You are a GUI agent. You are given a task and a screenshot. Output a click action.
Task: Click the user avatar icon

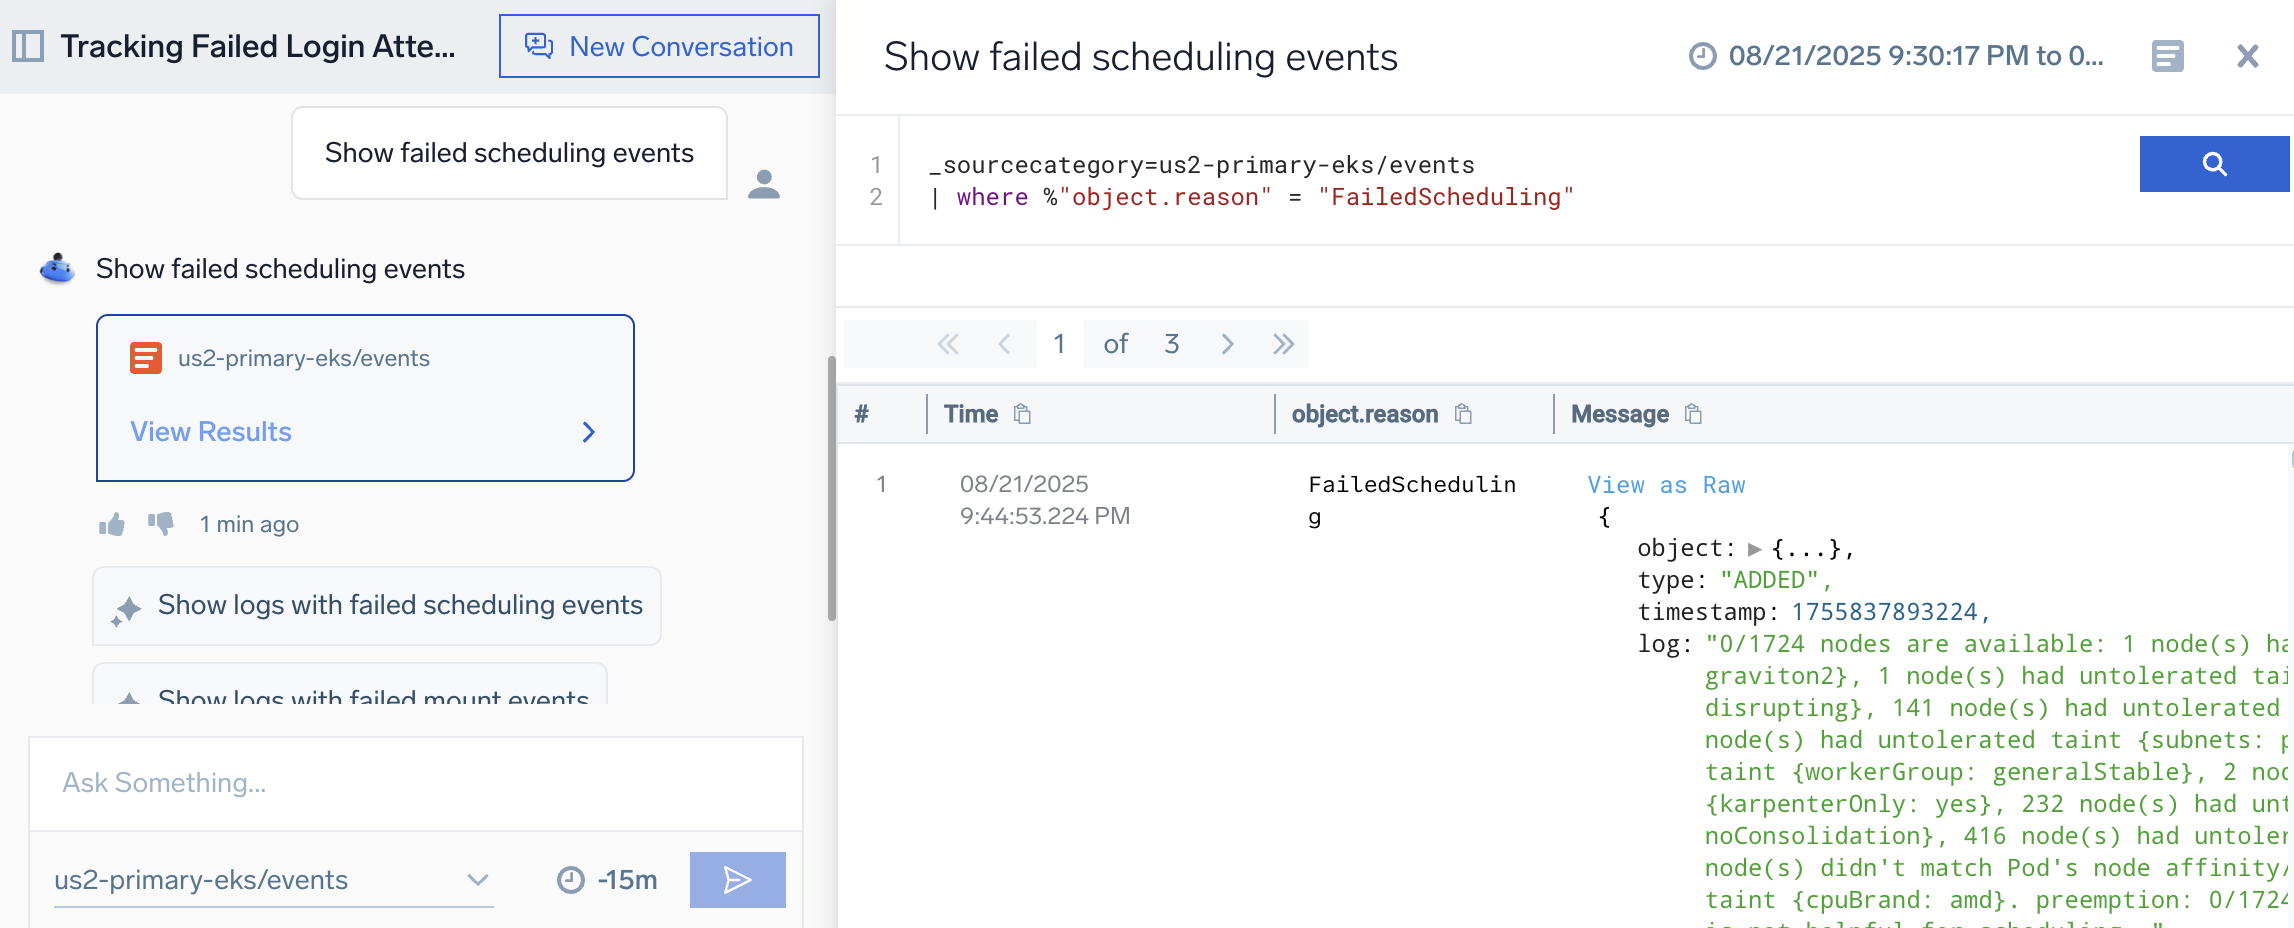pos(764,184)
